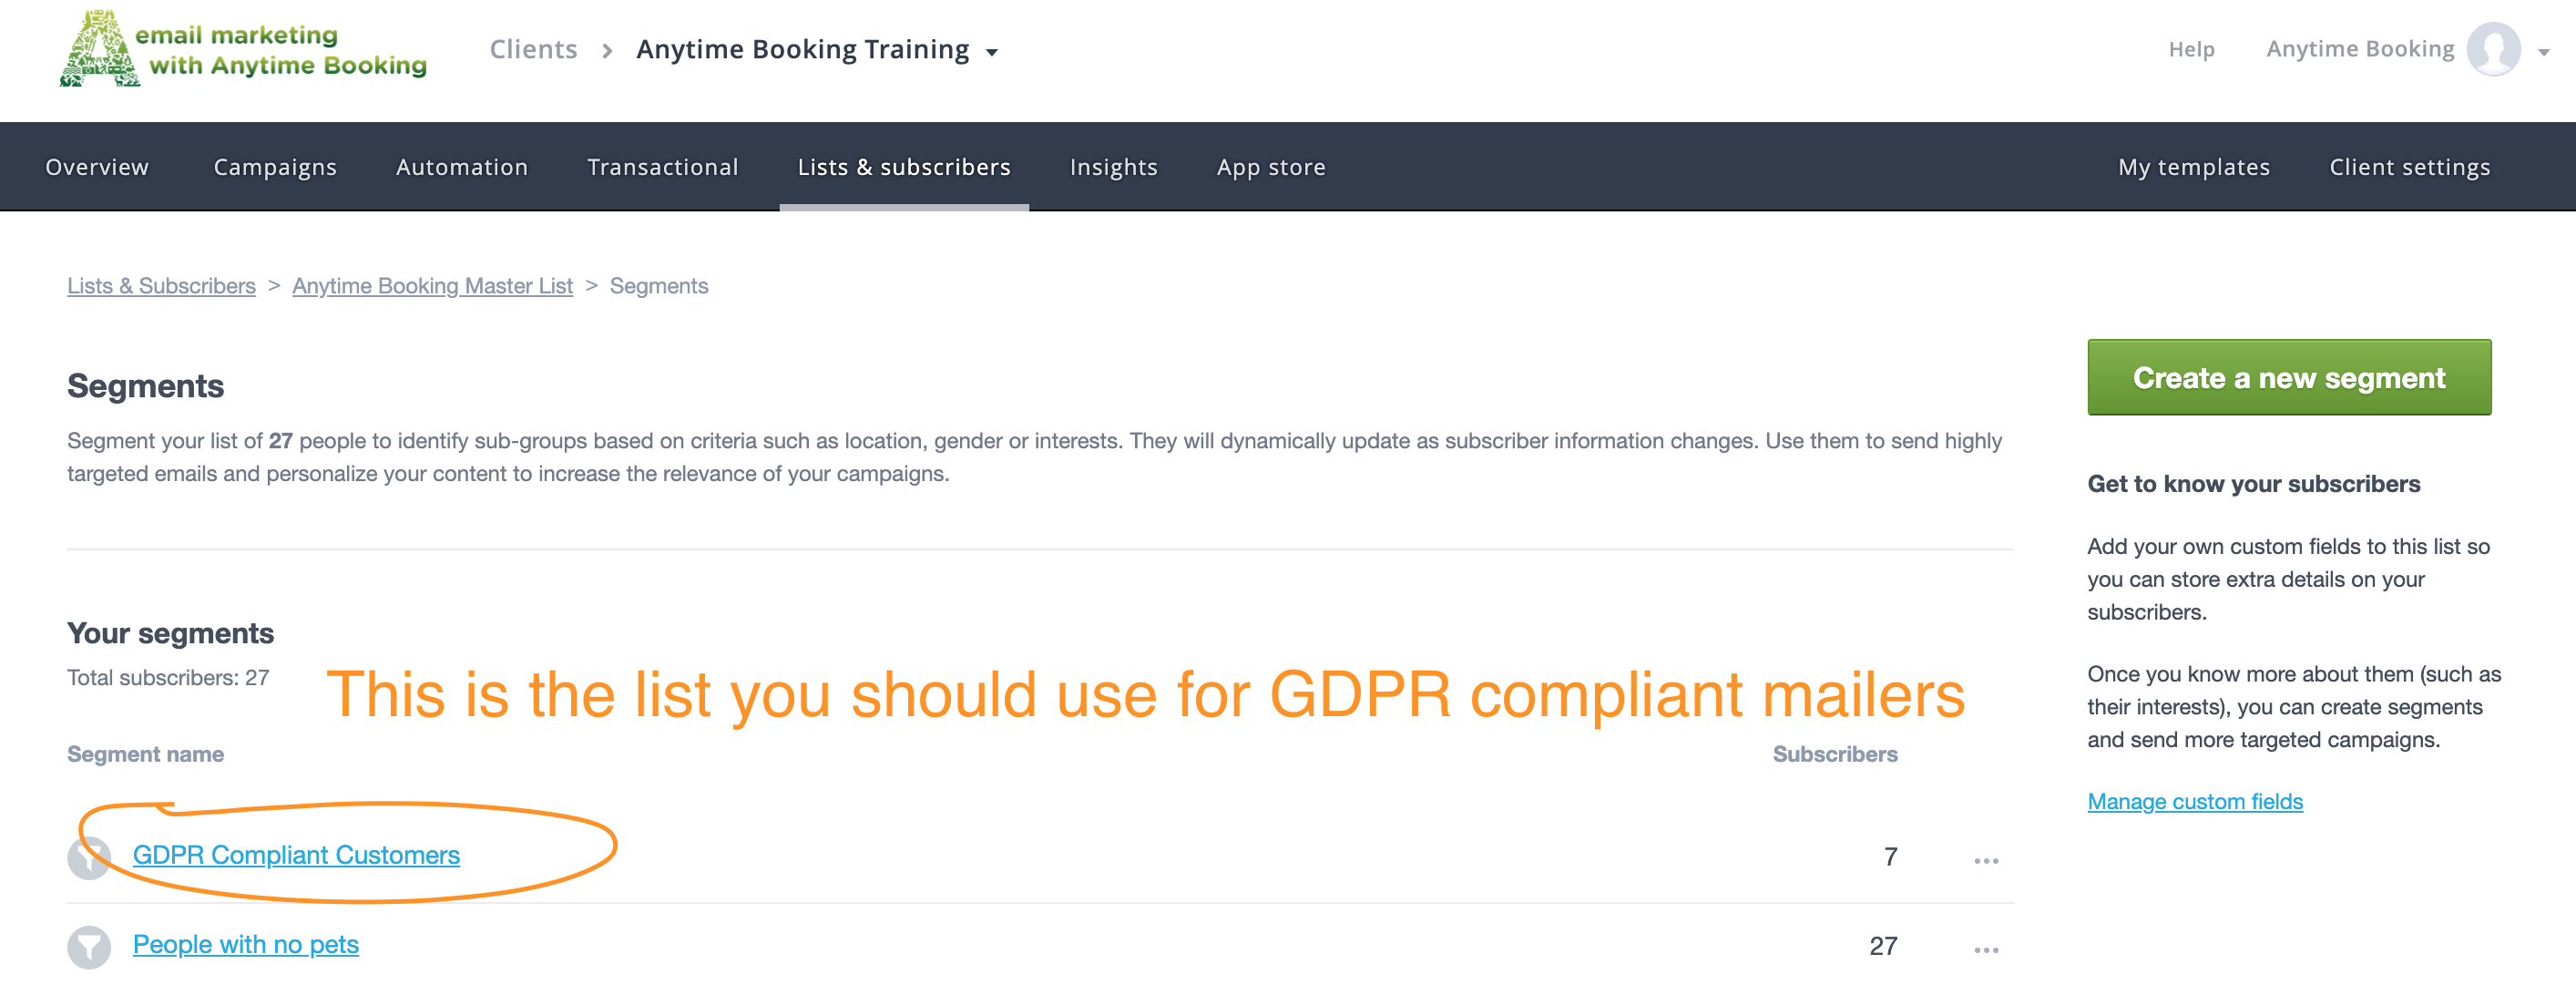The height and width of the screenshot is (995, 2576).
Task: Click the GDPR Compliant Customers segment funnel icon
Action: pyautogui.click(x=89, y=857)
